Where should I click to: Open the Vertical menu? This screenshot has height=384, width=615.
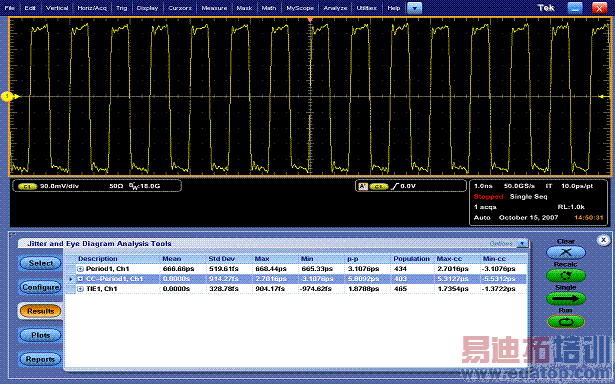coord(57,8)
